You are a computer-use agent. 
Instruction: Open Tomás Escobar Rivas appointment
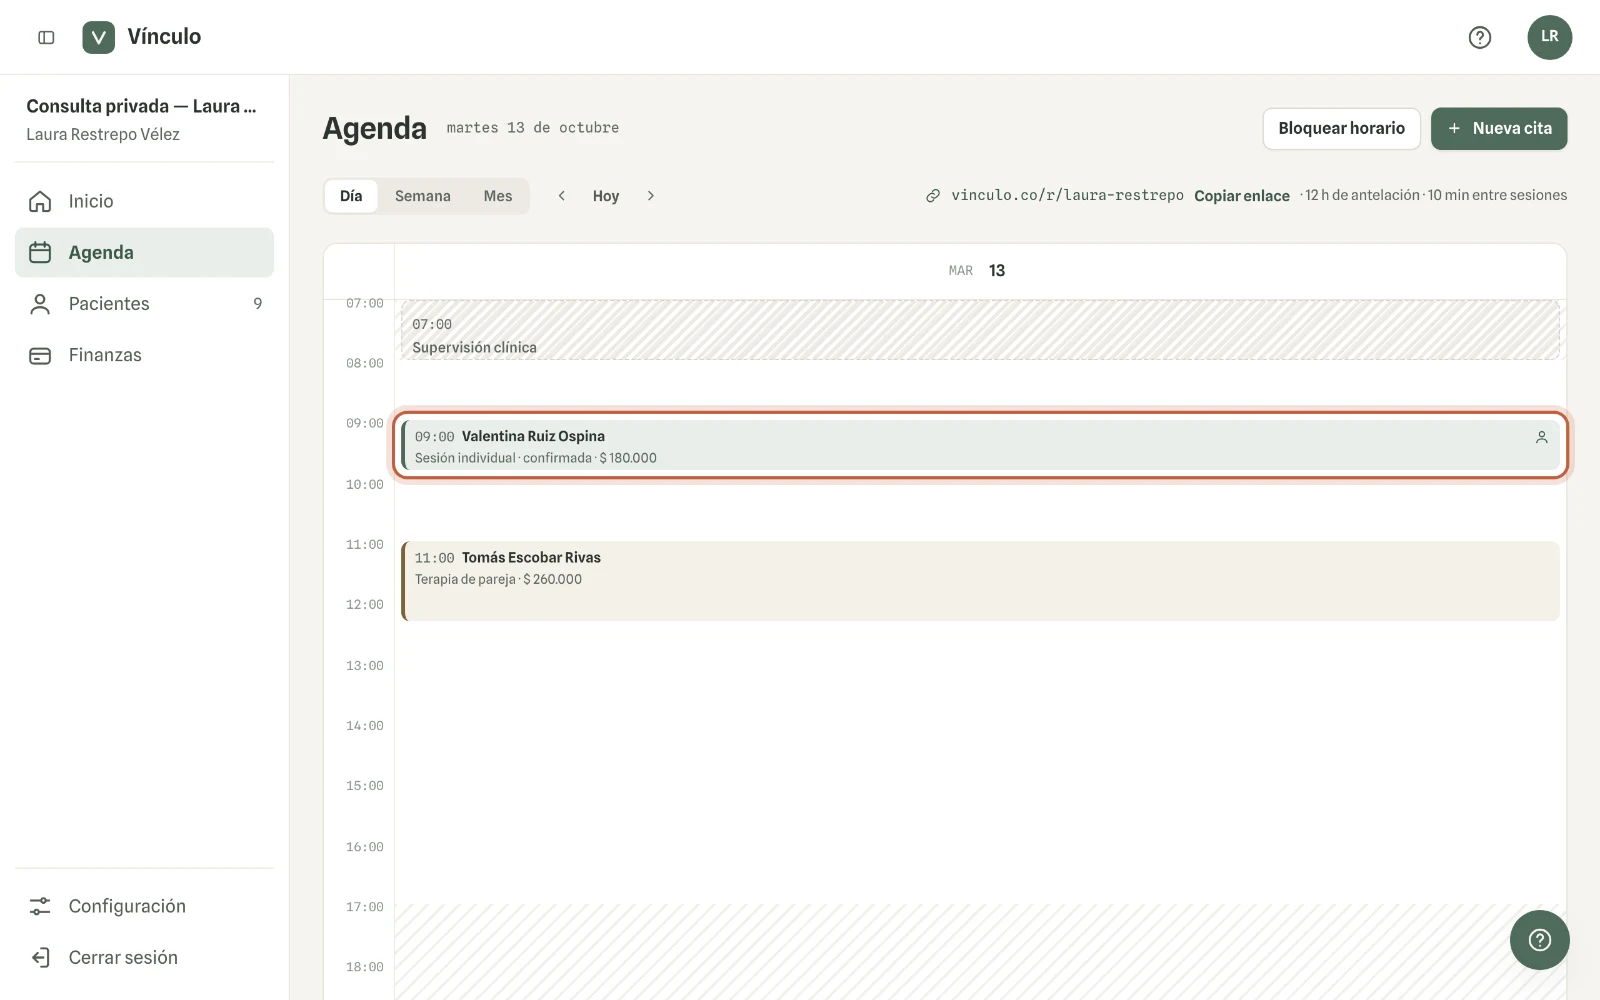[x=980, y=581]
